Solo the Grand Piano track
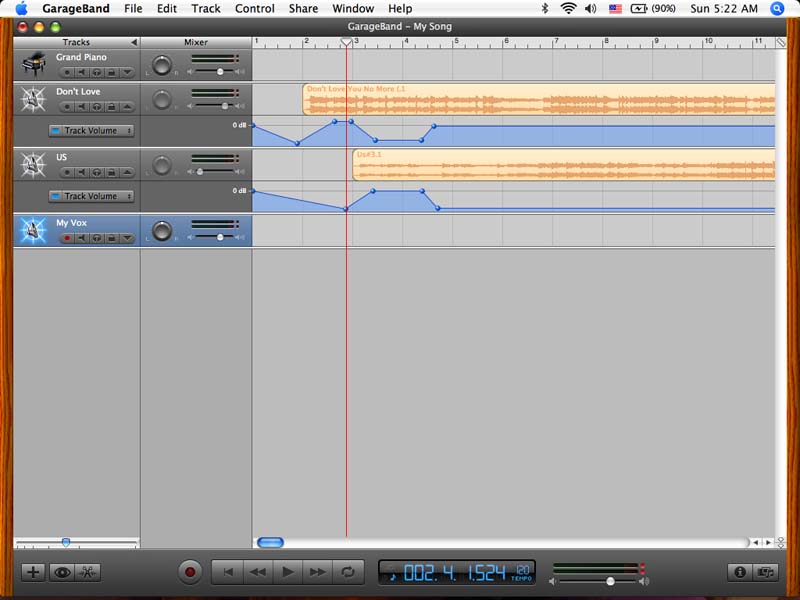The height and width of the screenshot is (600, 800). (96, 72)
